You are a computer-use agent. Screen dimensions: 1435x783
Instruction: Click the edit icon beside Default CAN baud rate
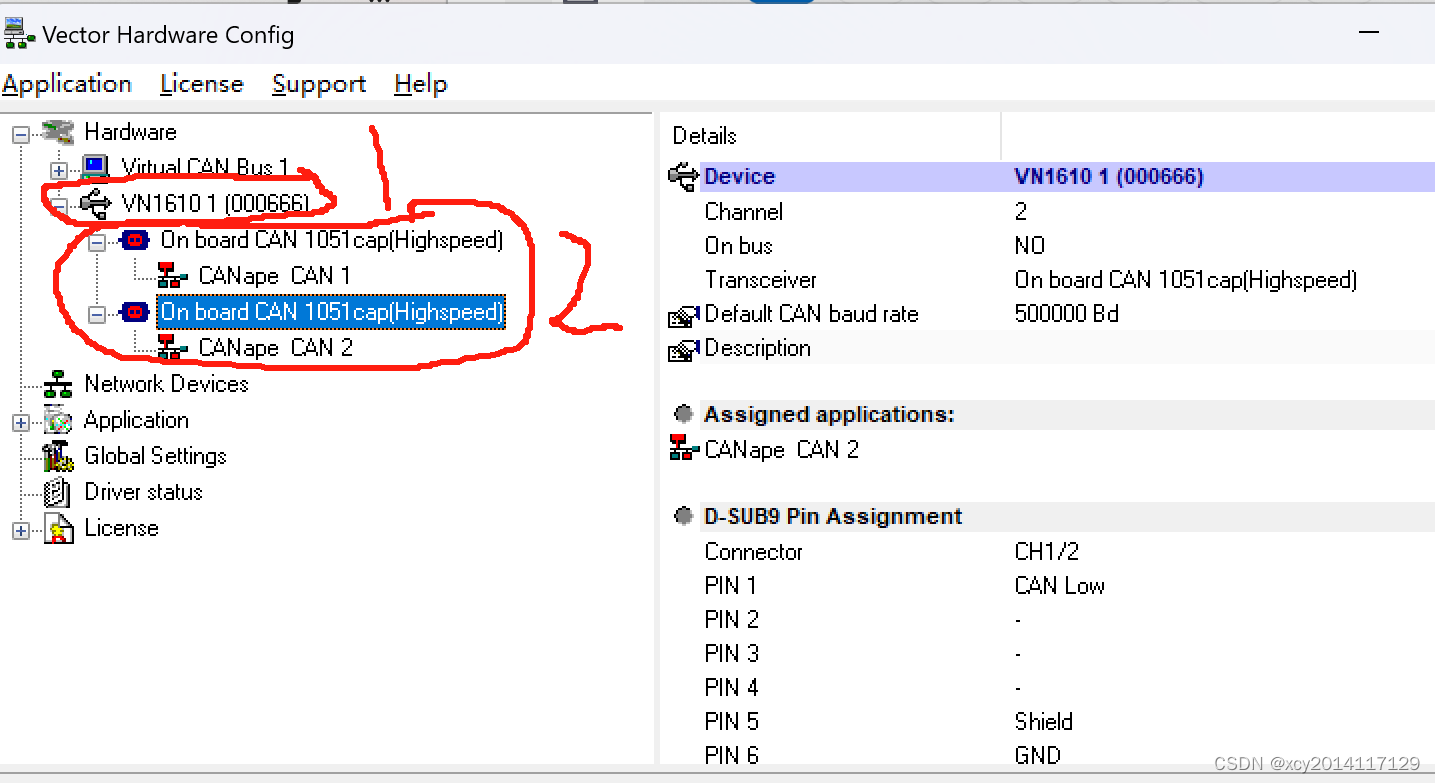(683, 317)
